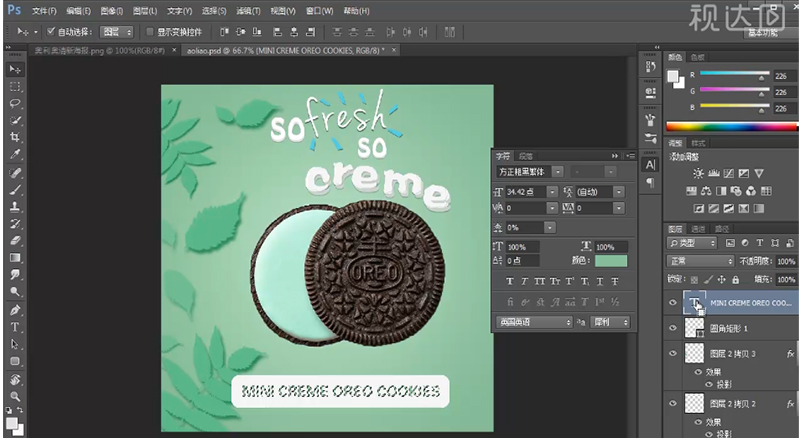Open the font size 34.42 点 dropdown
800x438 pixels.
click(x=552, y=192)
